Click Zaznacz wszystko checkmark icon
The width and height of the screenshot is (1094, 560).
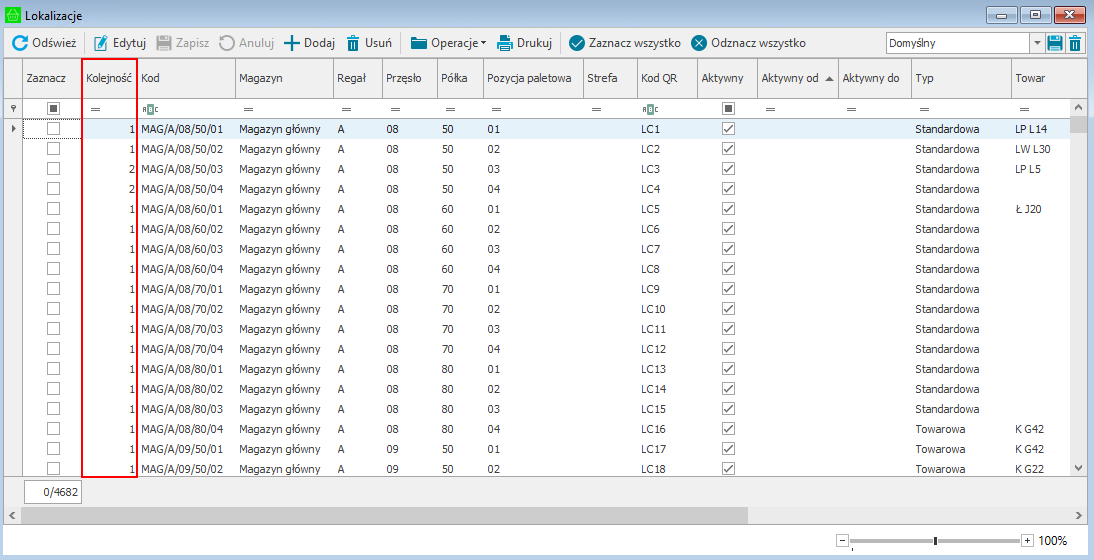pyautogui.click(x=577, y=43)
